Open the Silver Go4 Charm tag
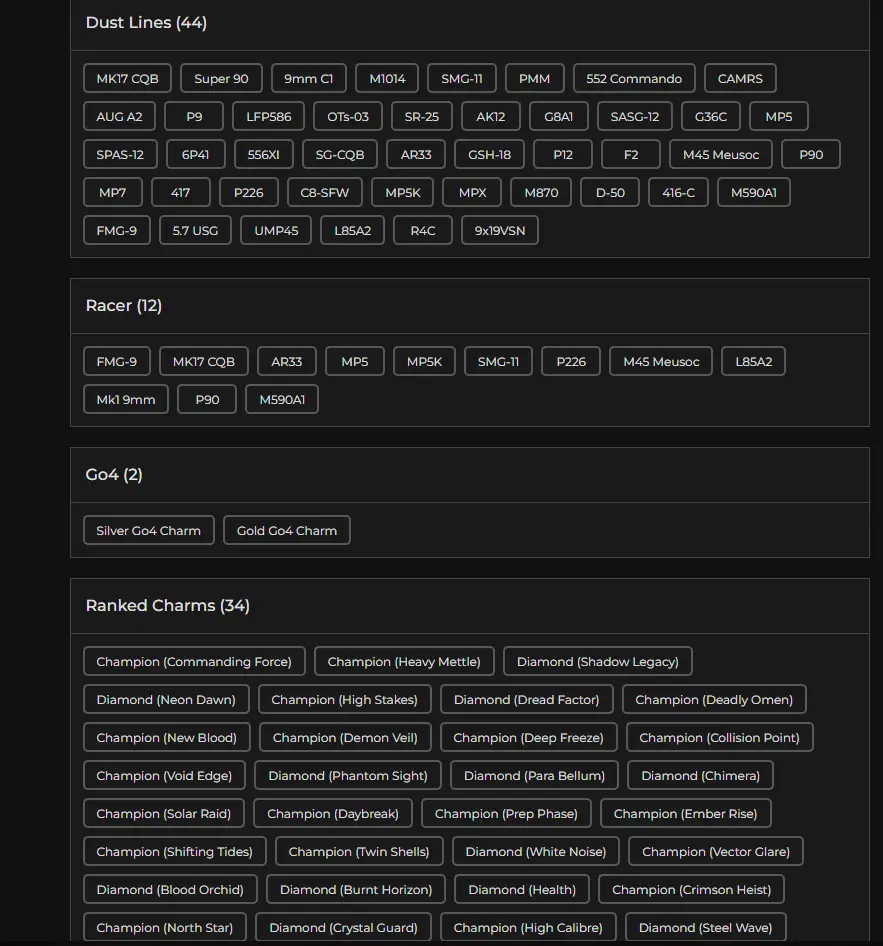Viewport: 883px width, 946px height. click(148, 530)
